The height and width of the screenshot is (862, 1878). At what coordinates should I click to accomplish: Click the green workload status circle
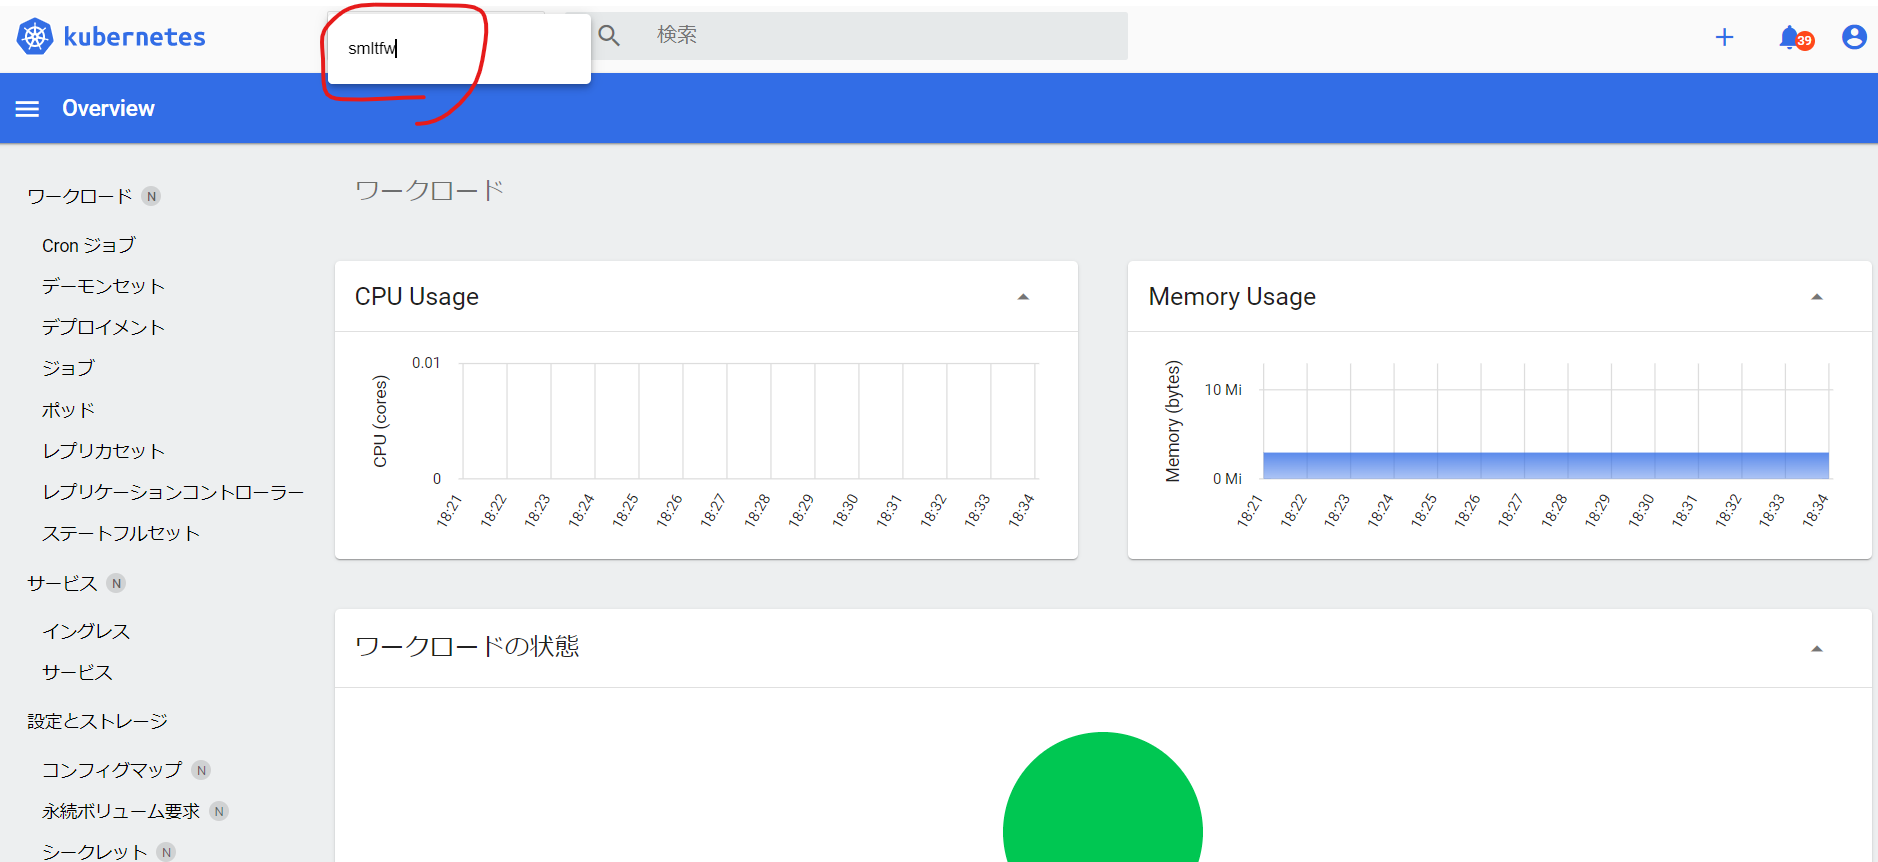1102,810
